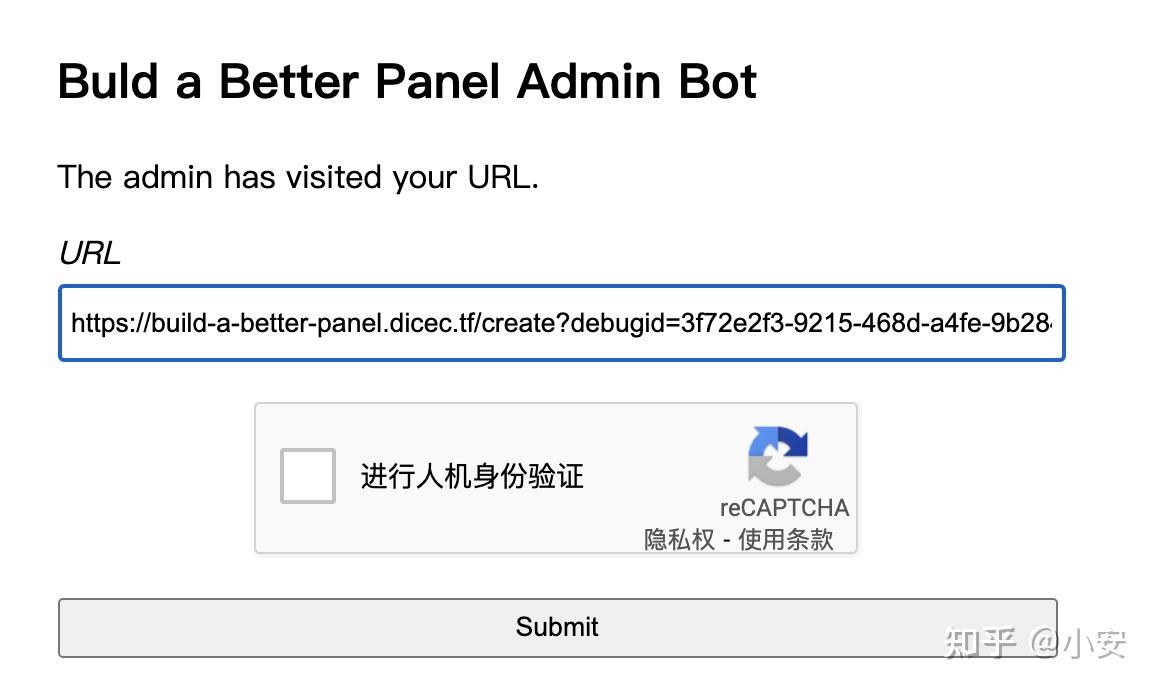1156x690 pixels.
Task: Click the italic URL field label
Action: pyautogui.click(x=88, y=253)
